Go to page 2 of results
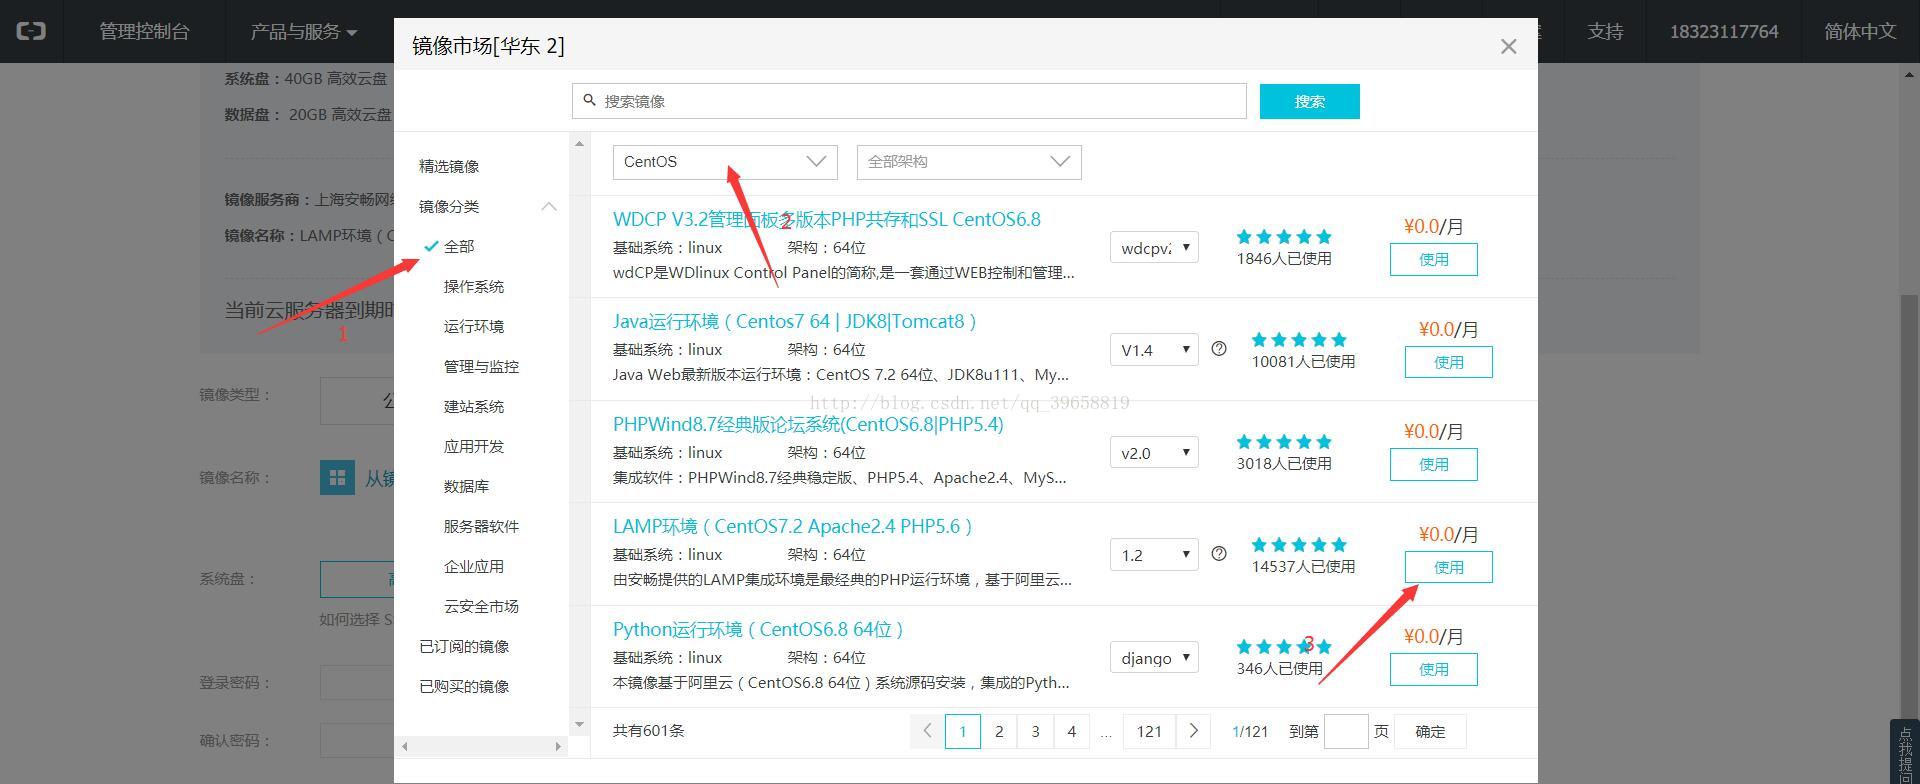The image size is (1920, 784). pyautogui.click(x=999, y=731)
